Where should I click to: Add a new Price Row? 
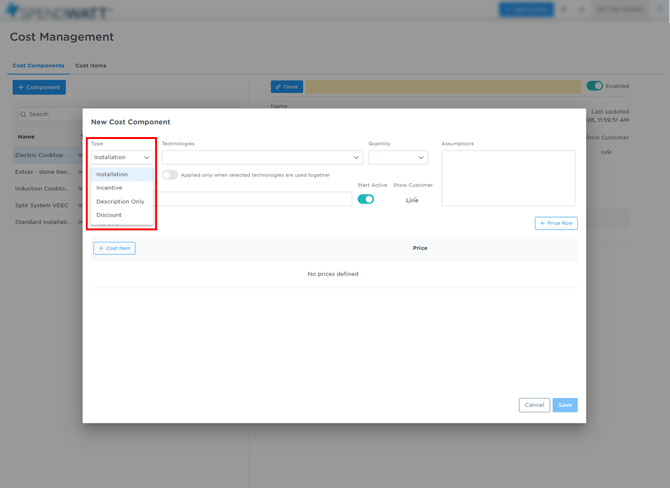coord(556,223)
